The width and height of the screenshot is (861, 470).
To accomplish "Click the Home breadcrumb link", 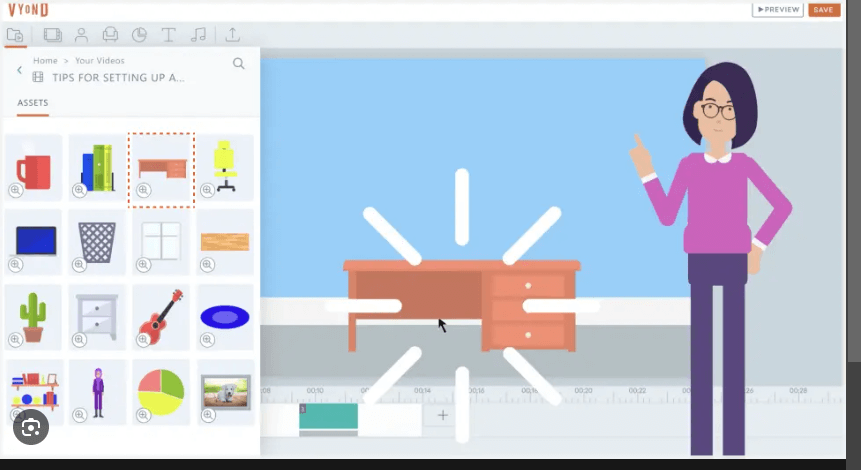I will (x=45, y=61).
